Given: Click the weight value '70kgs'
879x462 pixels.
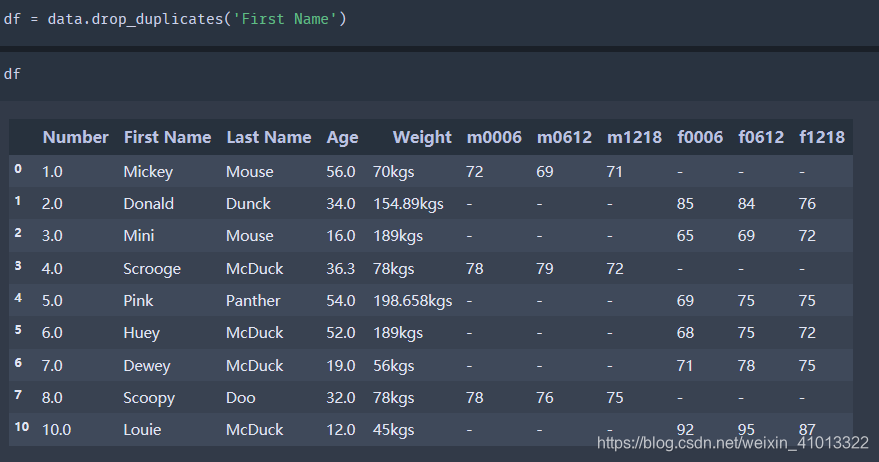Looking at the screenshot, I should click(x=393, y=172).
